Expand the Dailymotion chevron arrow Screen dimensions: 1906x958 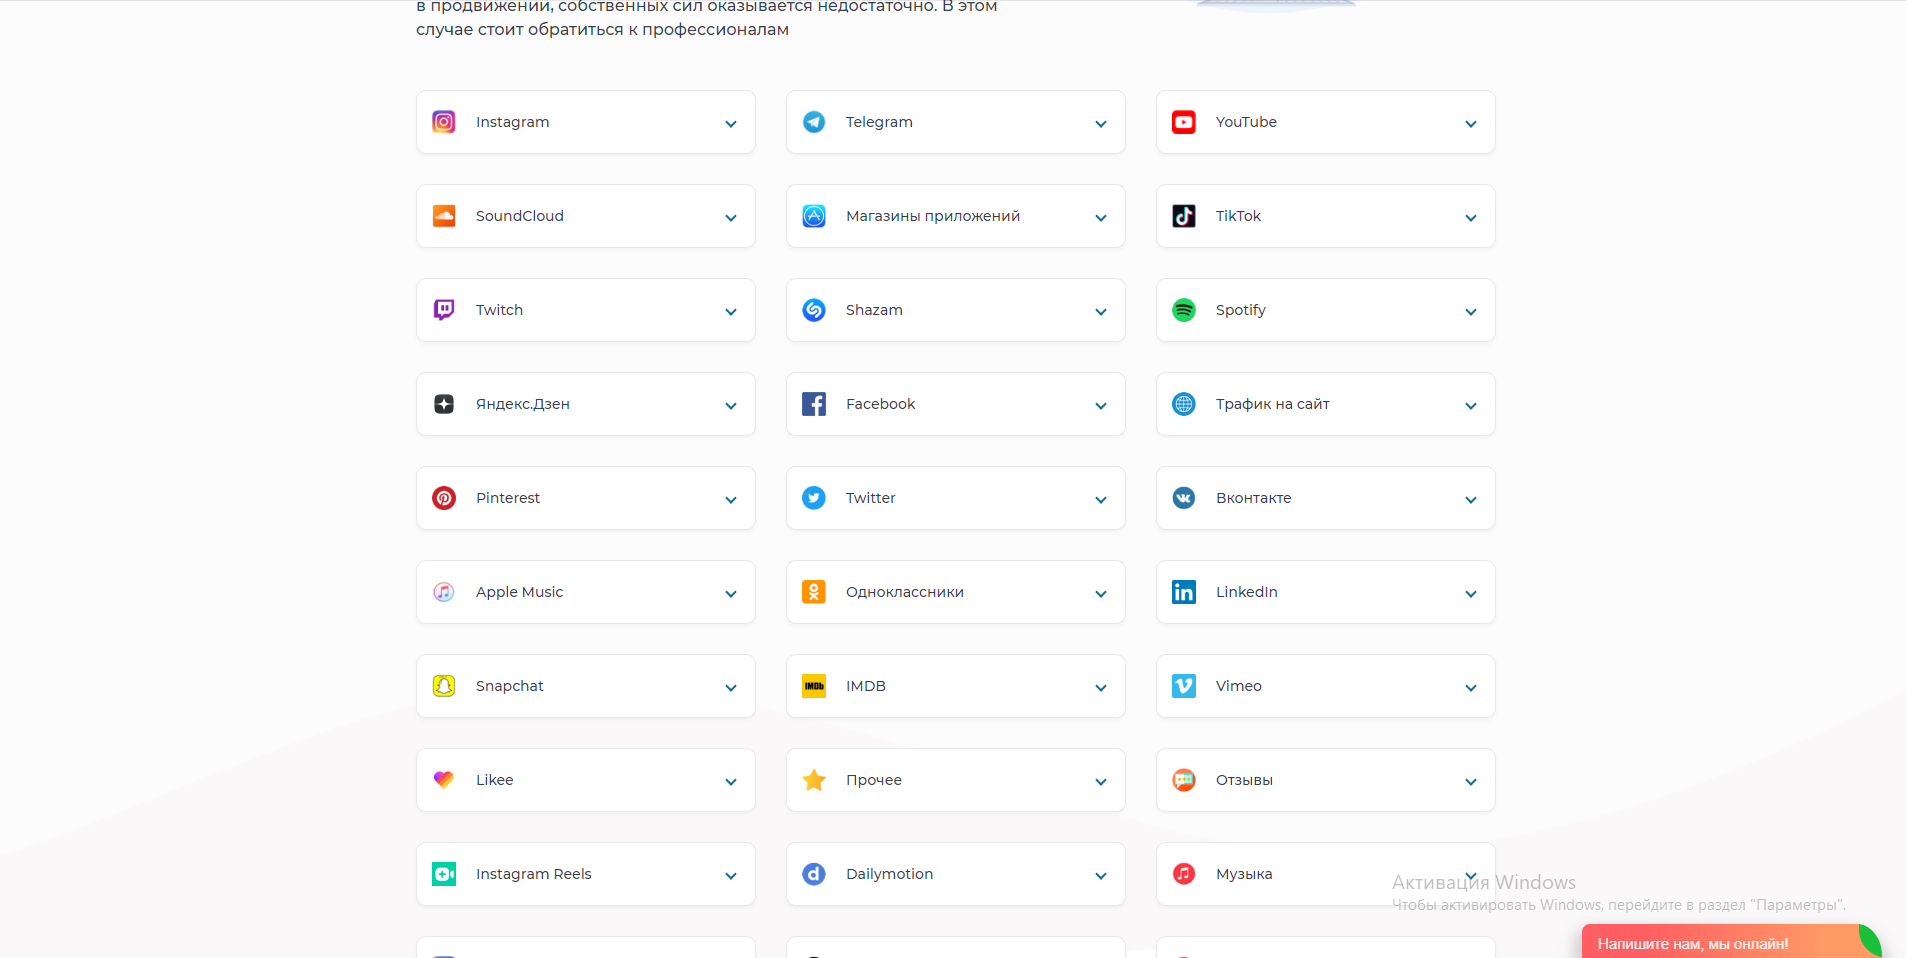coord(1101,876)
